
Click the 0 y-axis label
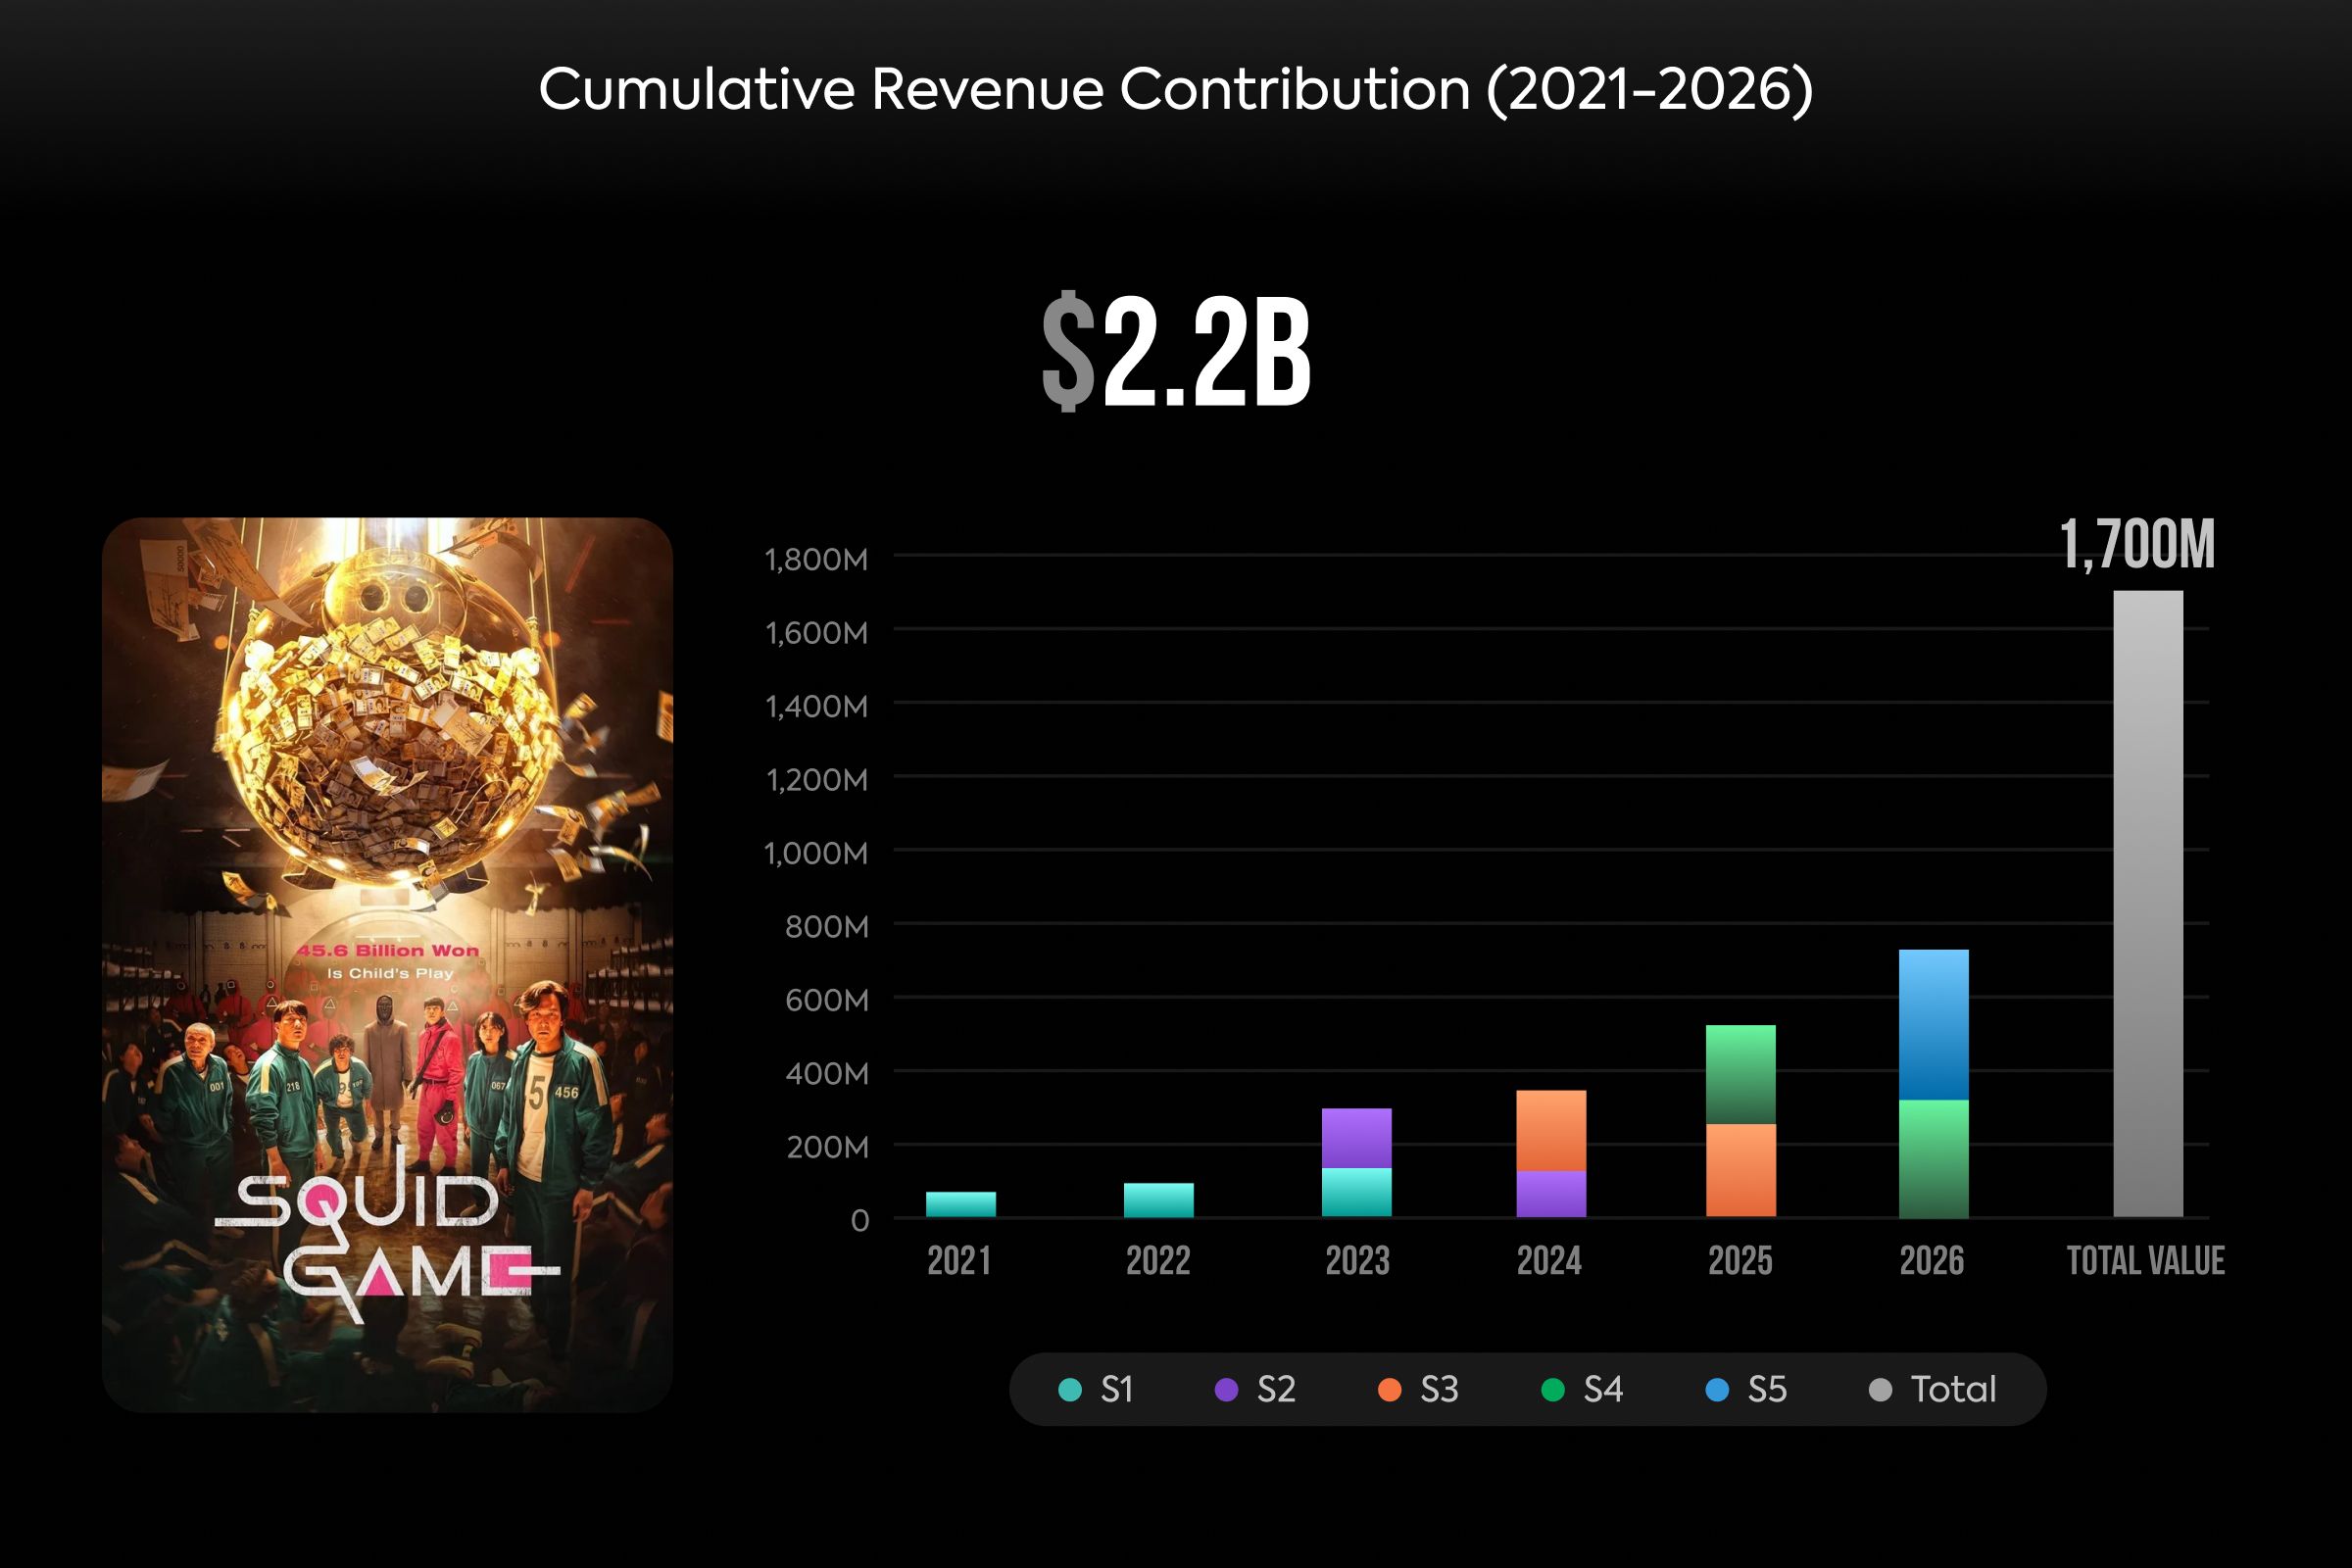pyautogui.click(x=860, y=1221)
